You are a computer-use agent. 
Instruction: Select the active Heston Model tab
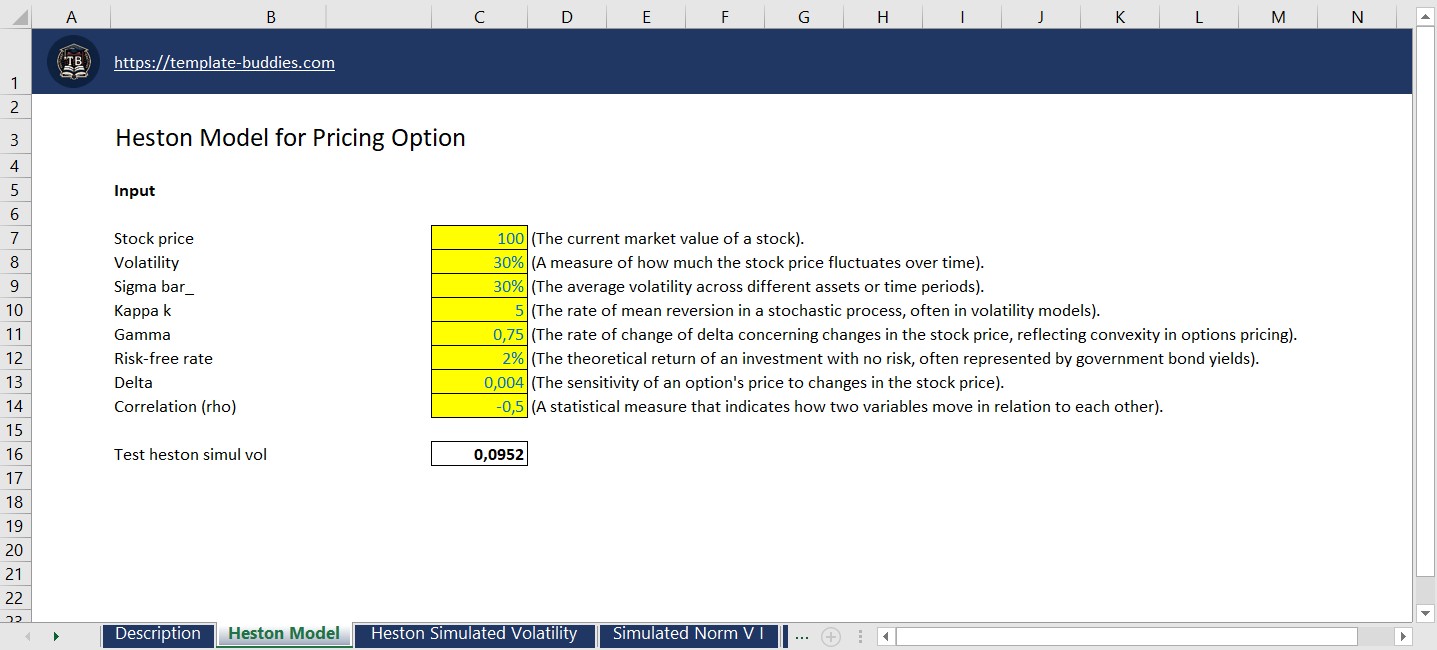coord(284,633)
